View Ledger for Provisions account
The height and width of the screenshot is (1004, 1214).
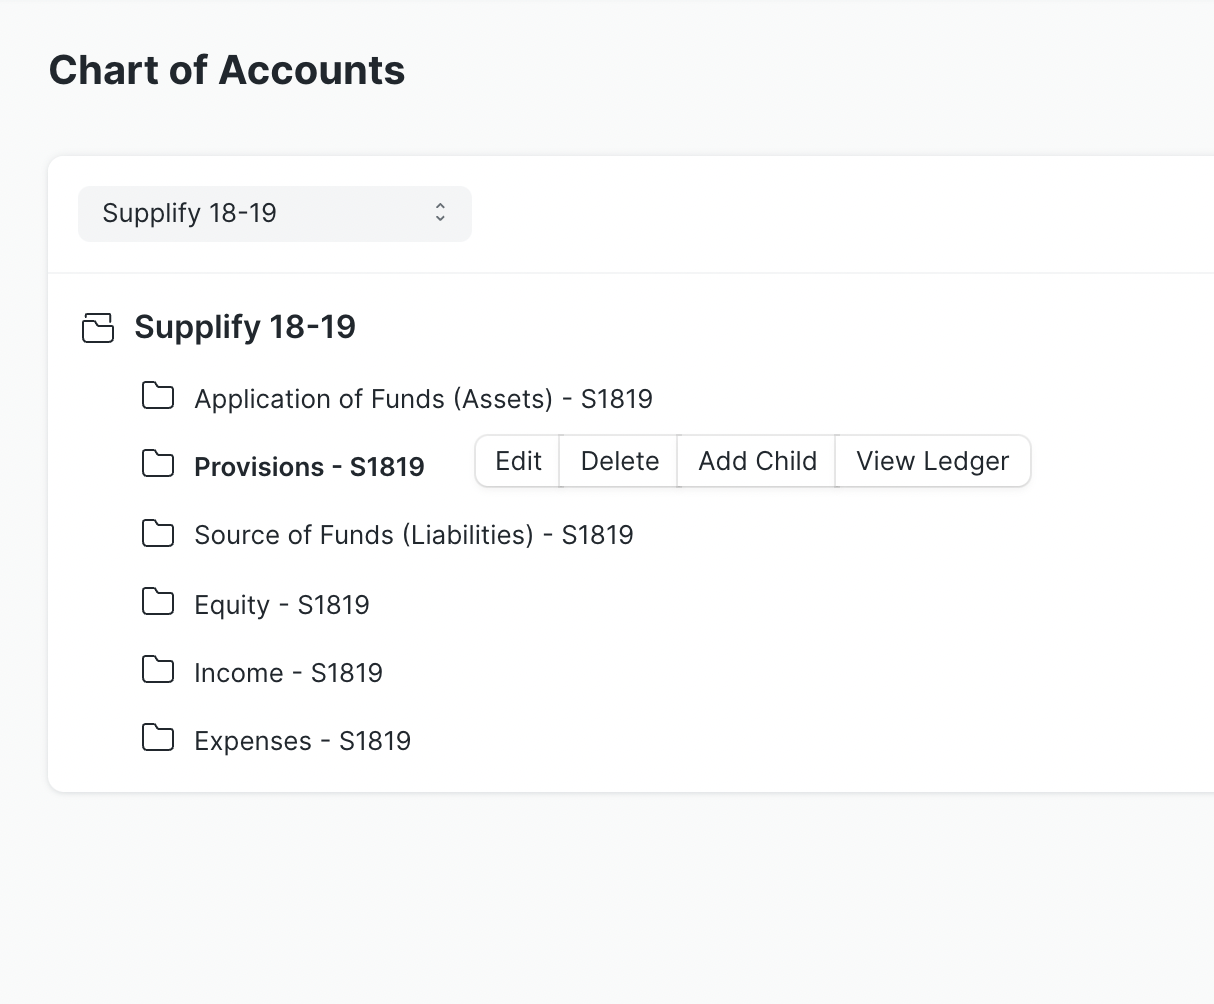(933, 461)
